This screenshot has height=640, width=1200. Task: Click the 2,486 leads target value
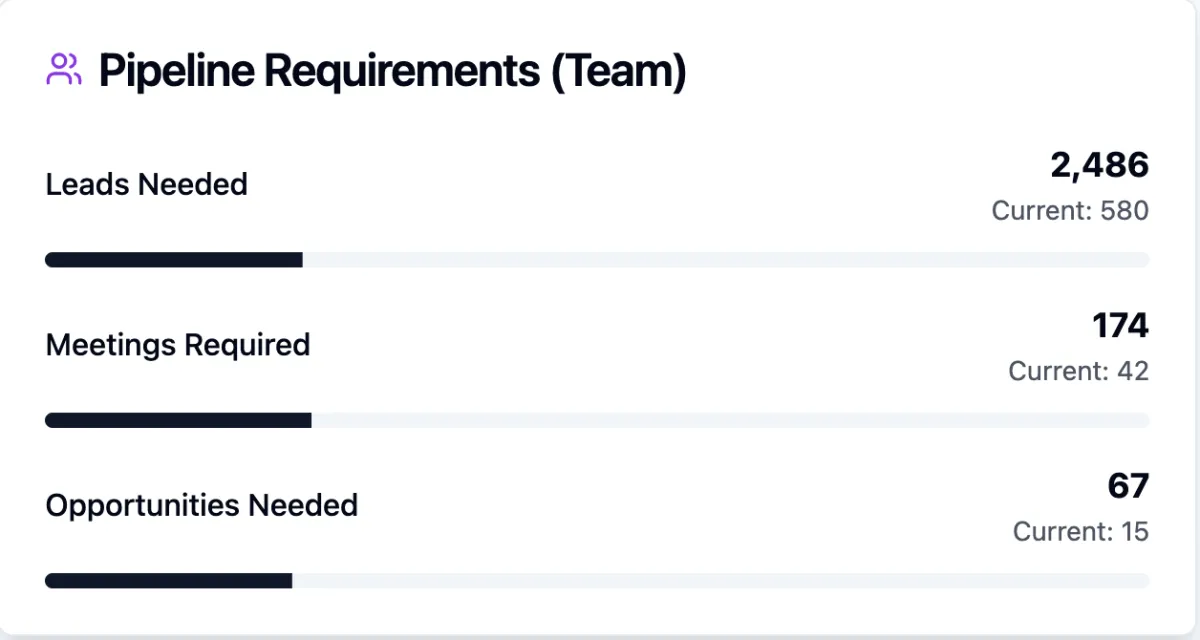1099,166
